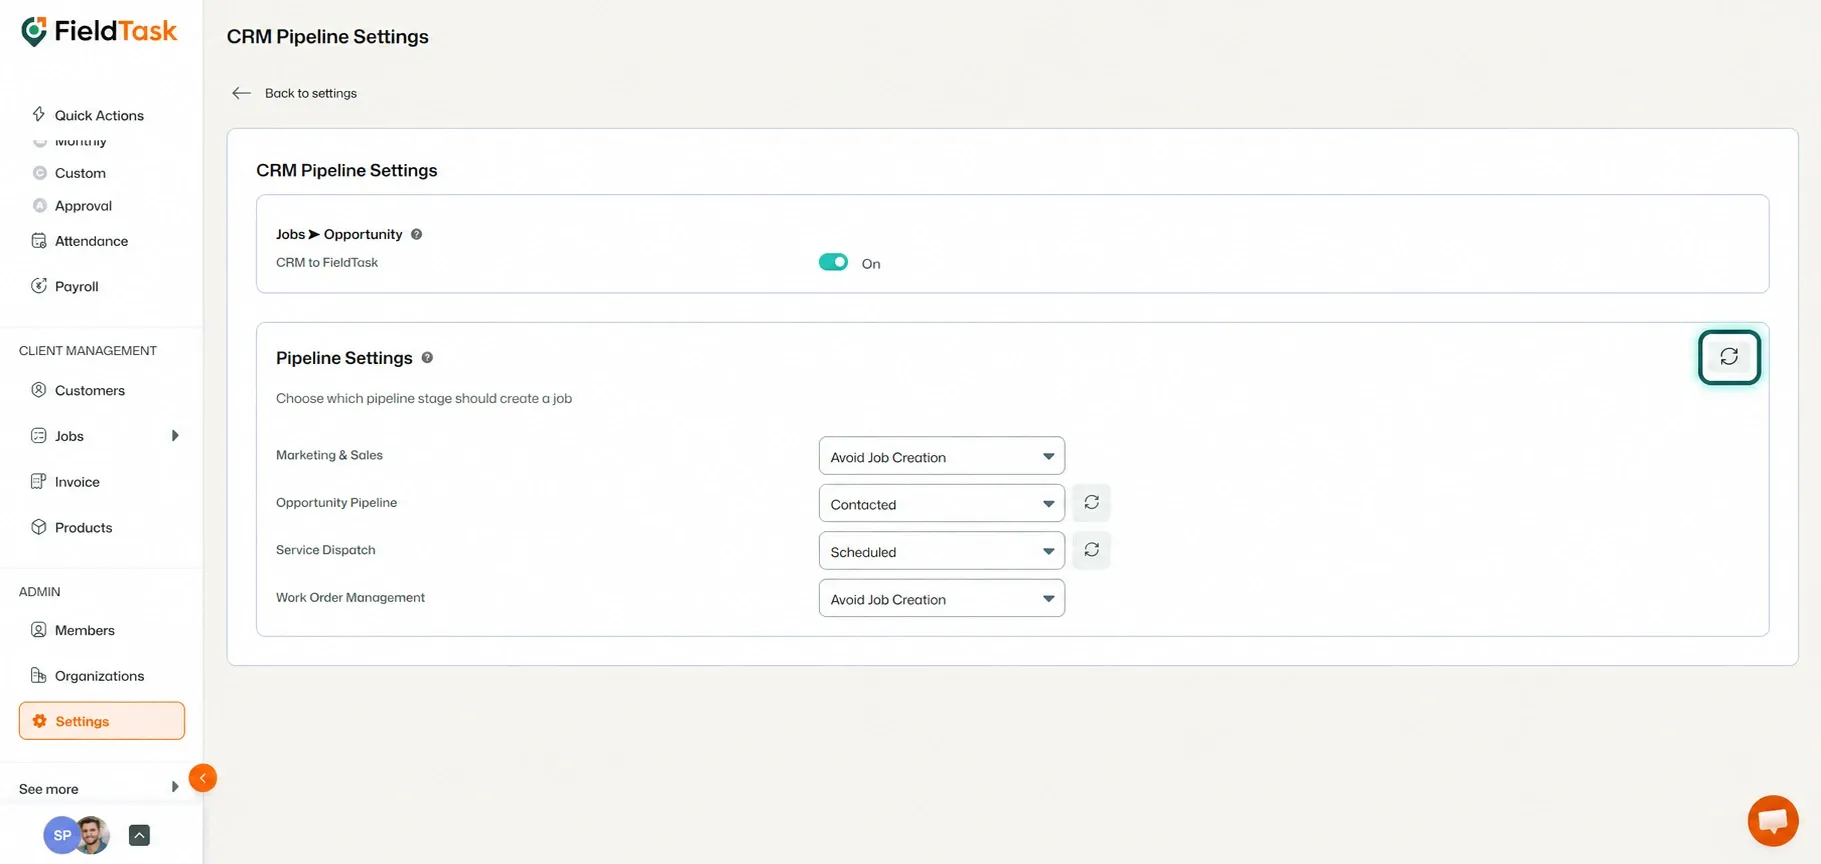Click the See more label
The width and height of the screenshot is (1821, 864).
pyautogui.click(x=48, y=789)
